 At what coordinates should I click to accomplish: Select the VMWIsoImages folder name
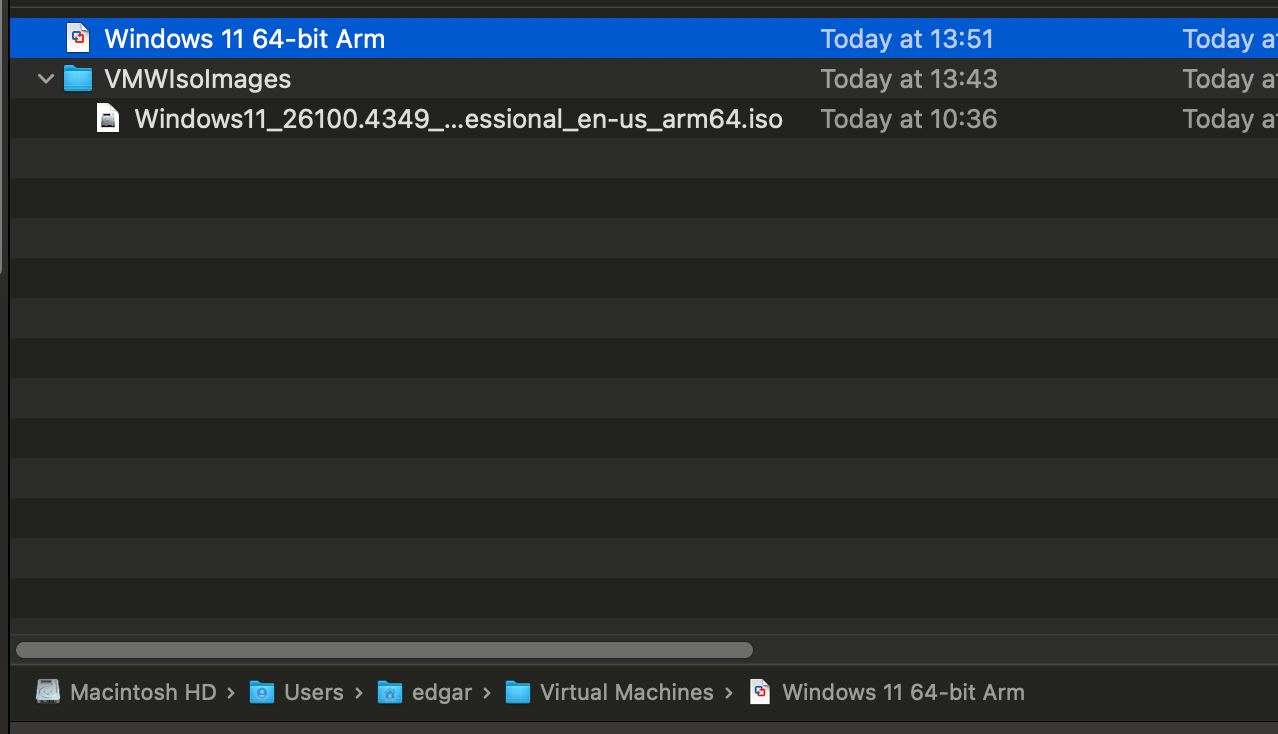pos(198,79)
